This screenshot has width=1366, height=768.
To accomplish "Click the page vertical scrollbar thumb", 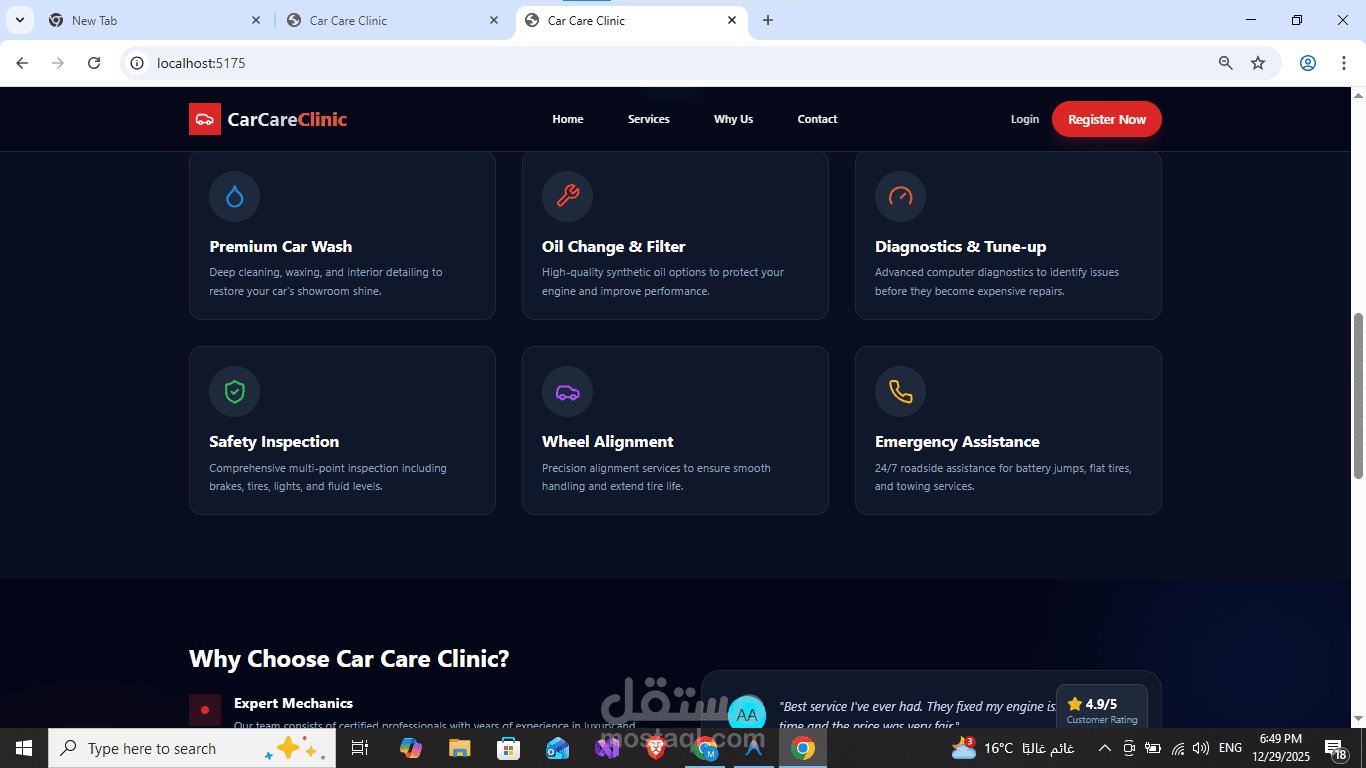I will (x=1358, y=396).
